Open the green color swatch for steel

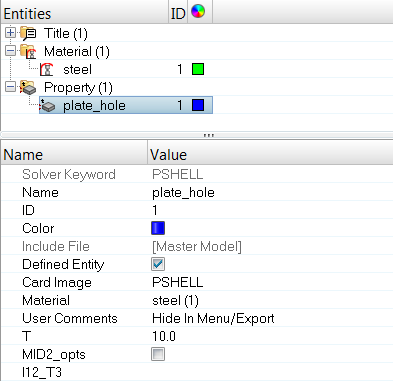pos(198,69)
